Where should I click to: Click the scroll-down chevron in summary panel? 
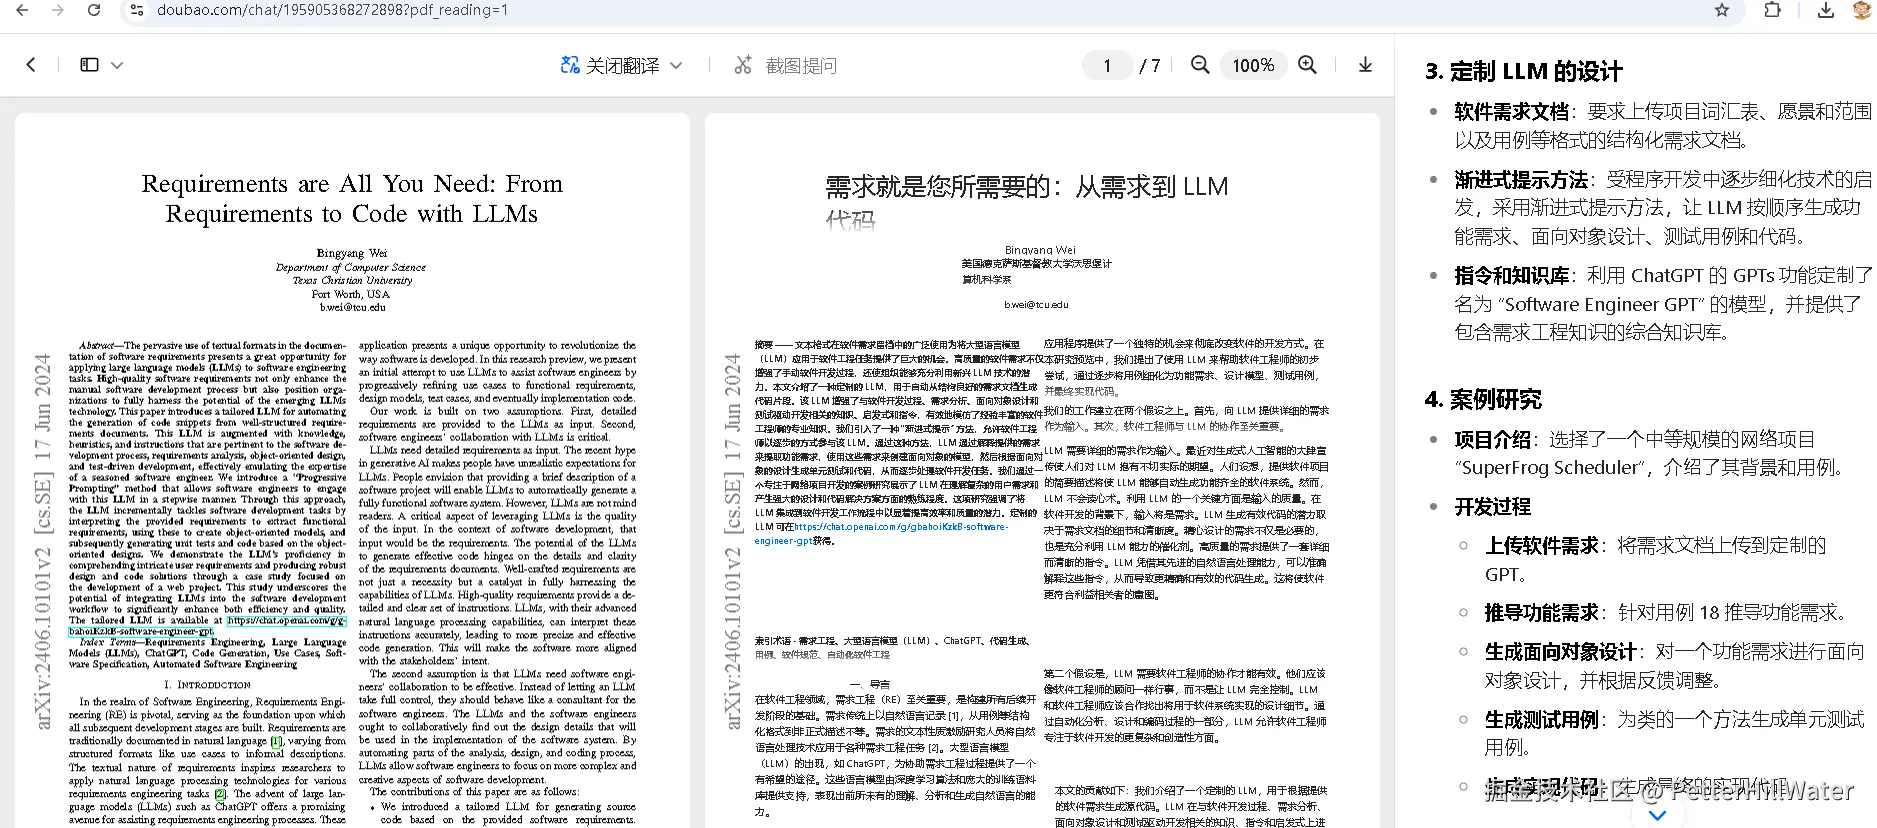[x=1657, y=815]
